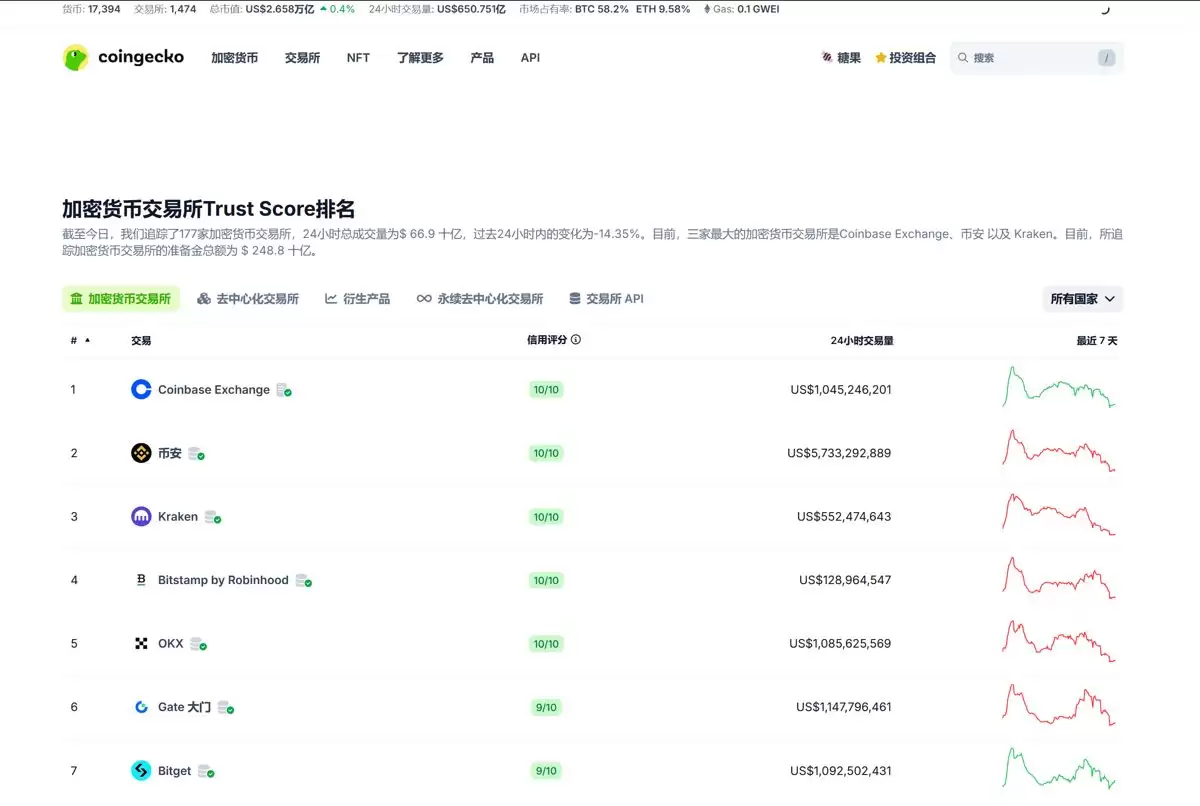Open the Coinbase Exchange logo icon
The image size is (1200, 806).
point(141,390)
